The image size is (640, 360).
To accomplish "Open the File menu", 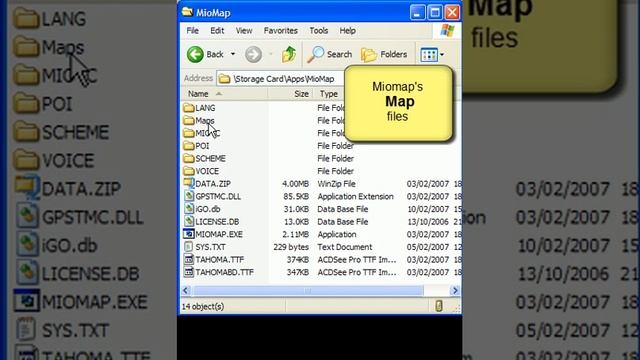I will pos(192,31).
